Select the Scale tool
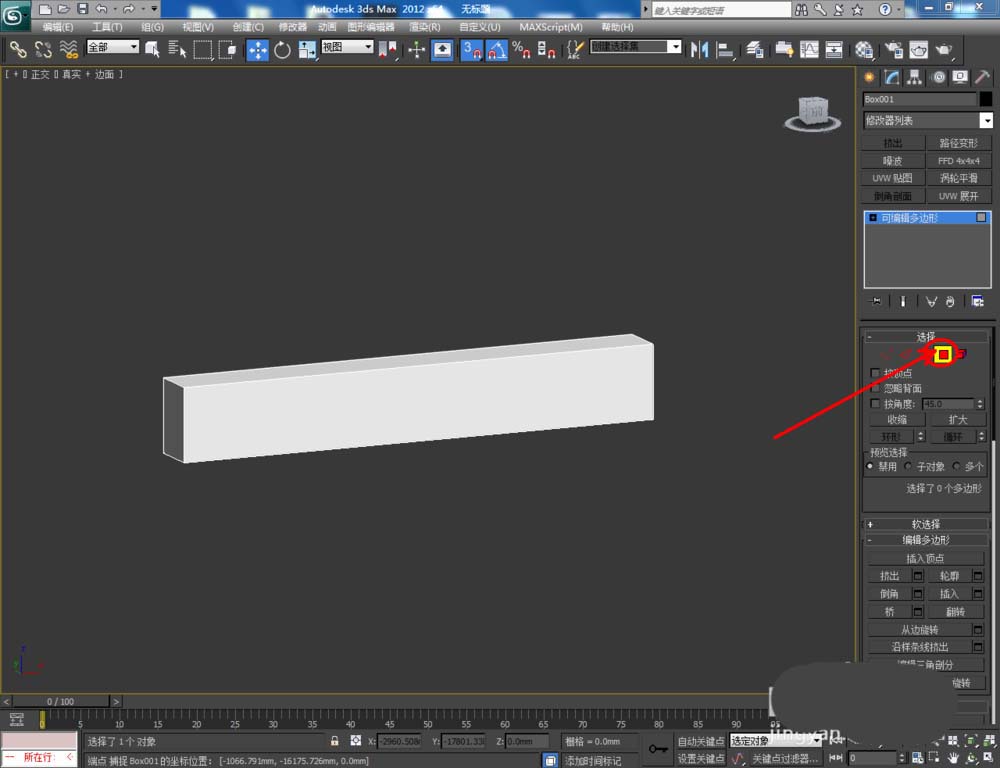 pos(307,49)
